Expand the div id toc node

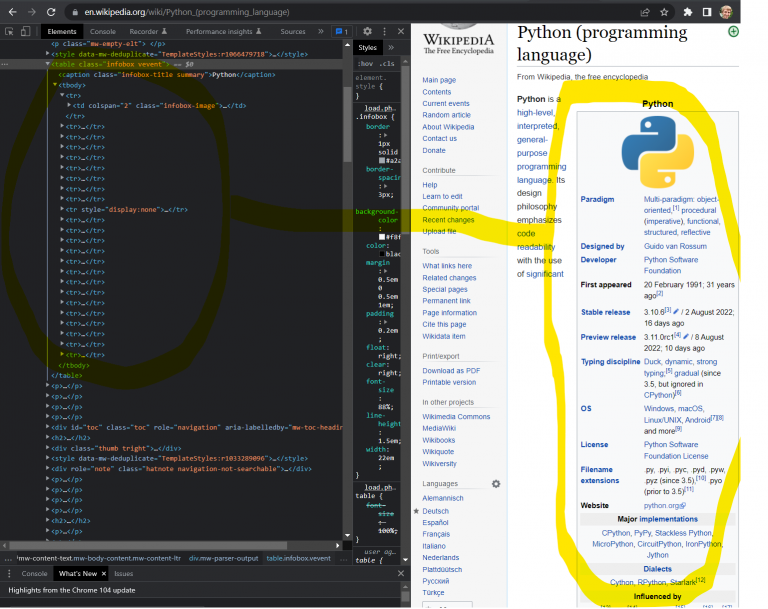click(48, 427)
